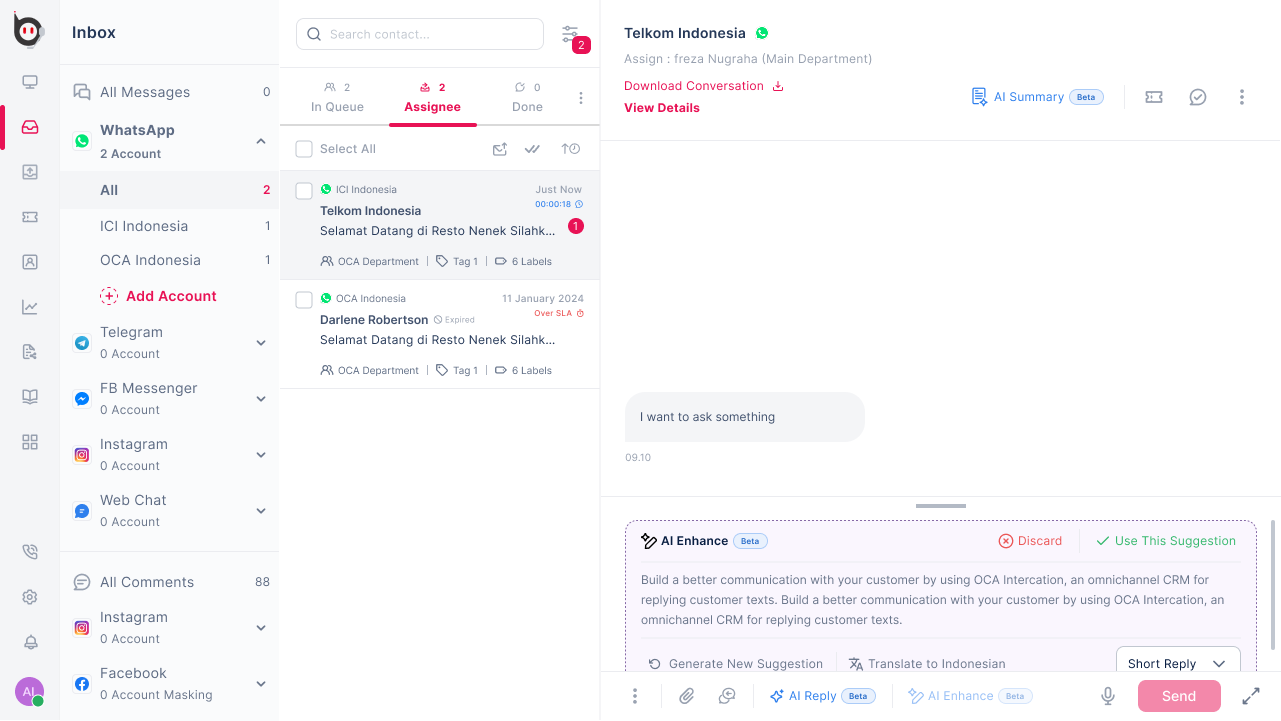Expand Instagram messages accounts section

coord(261,455)
